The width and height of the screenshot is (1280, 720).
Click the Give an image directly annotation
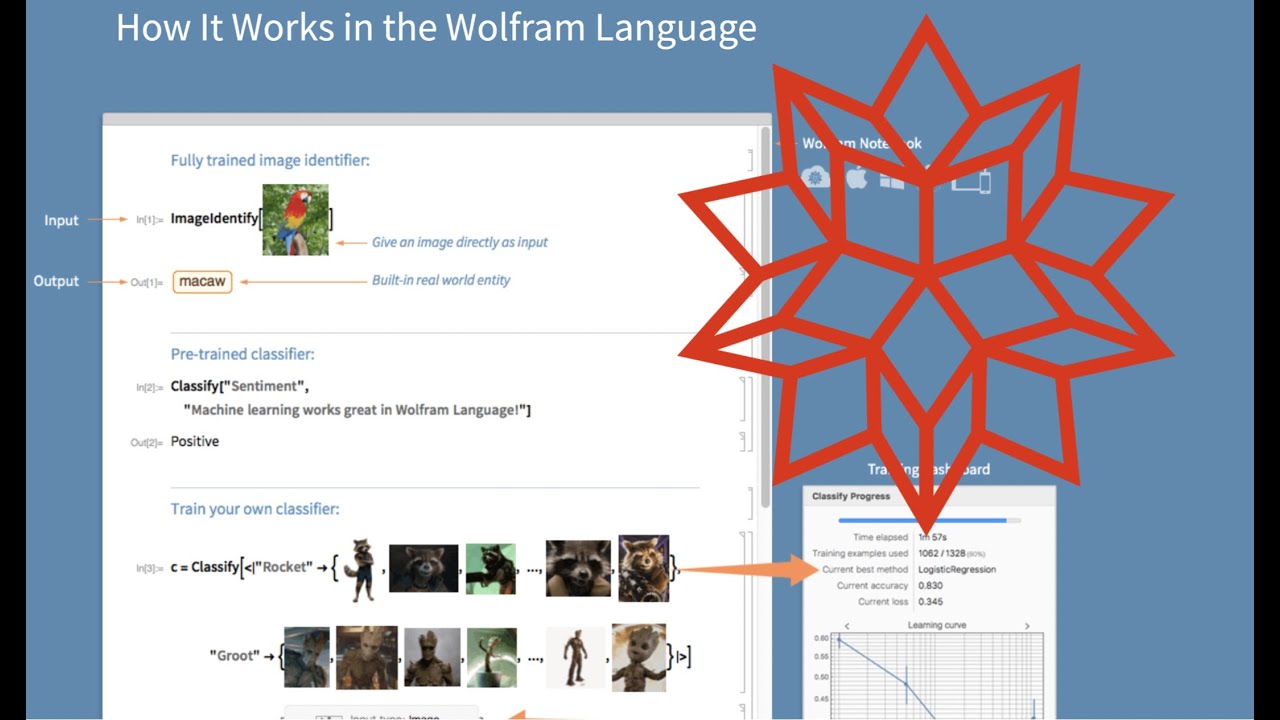(x=460, y=242)
